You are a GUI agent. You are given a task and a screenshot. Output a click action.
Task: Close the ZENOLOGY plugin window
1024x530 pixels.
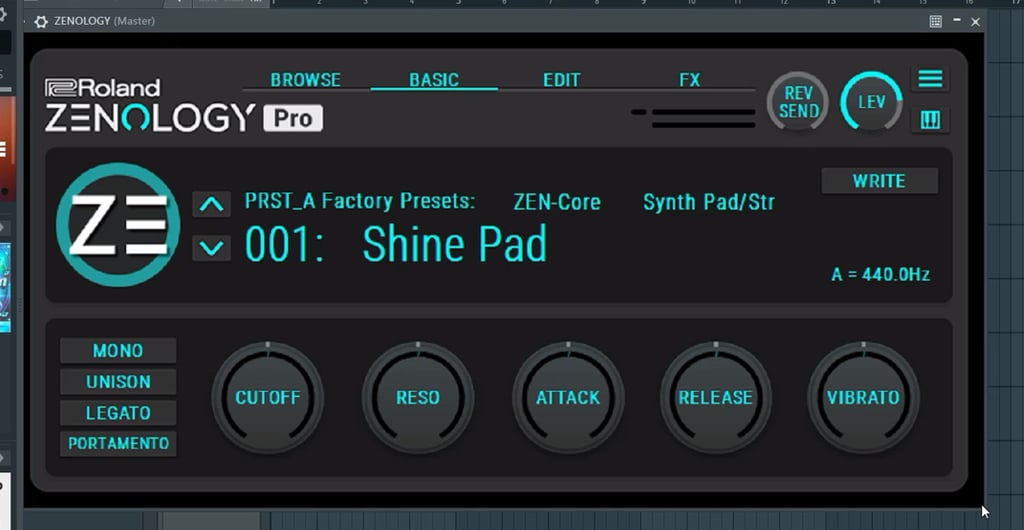[976, 22]
